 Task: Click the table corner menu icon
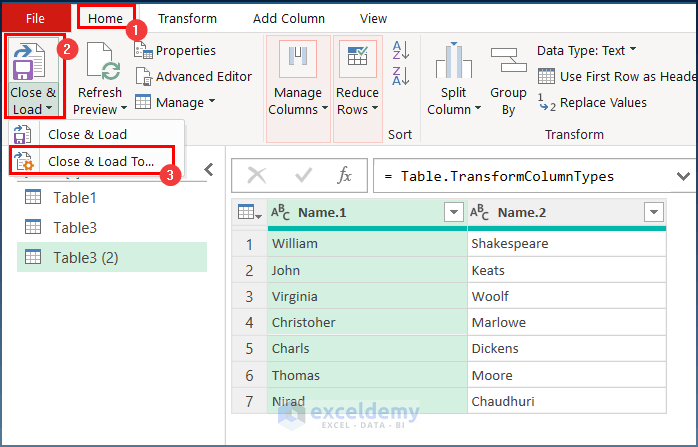tap(249, 212)
